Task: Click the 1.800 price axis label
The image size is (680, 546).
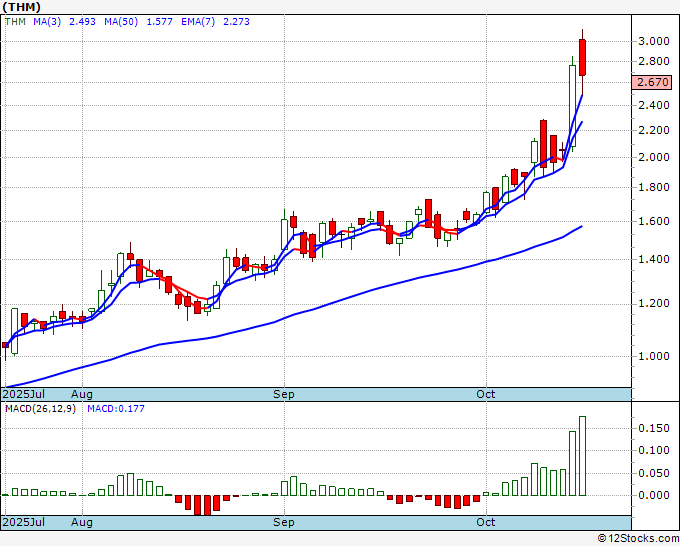Action: 654,187
